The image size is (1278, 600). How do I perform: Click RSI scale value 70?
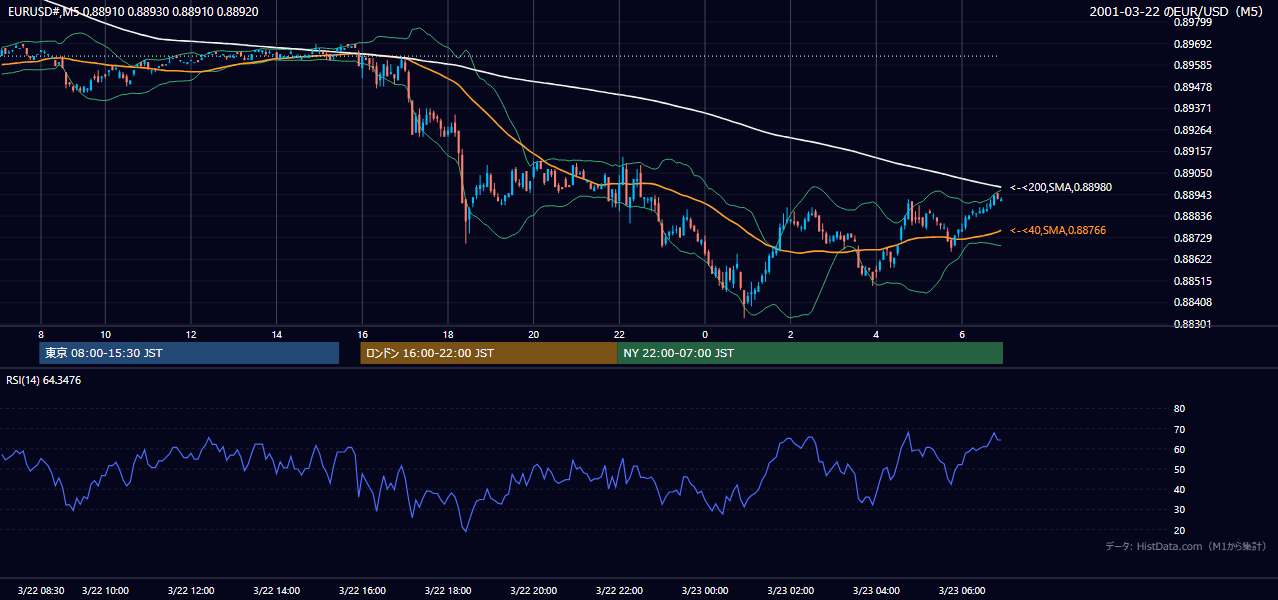click(1179, 429)
